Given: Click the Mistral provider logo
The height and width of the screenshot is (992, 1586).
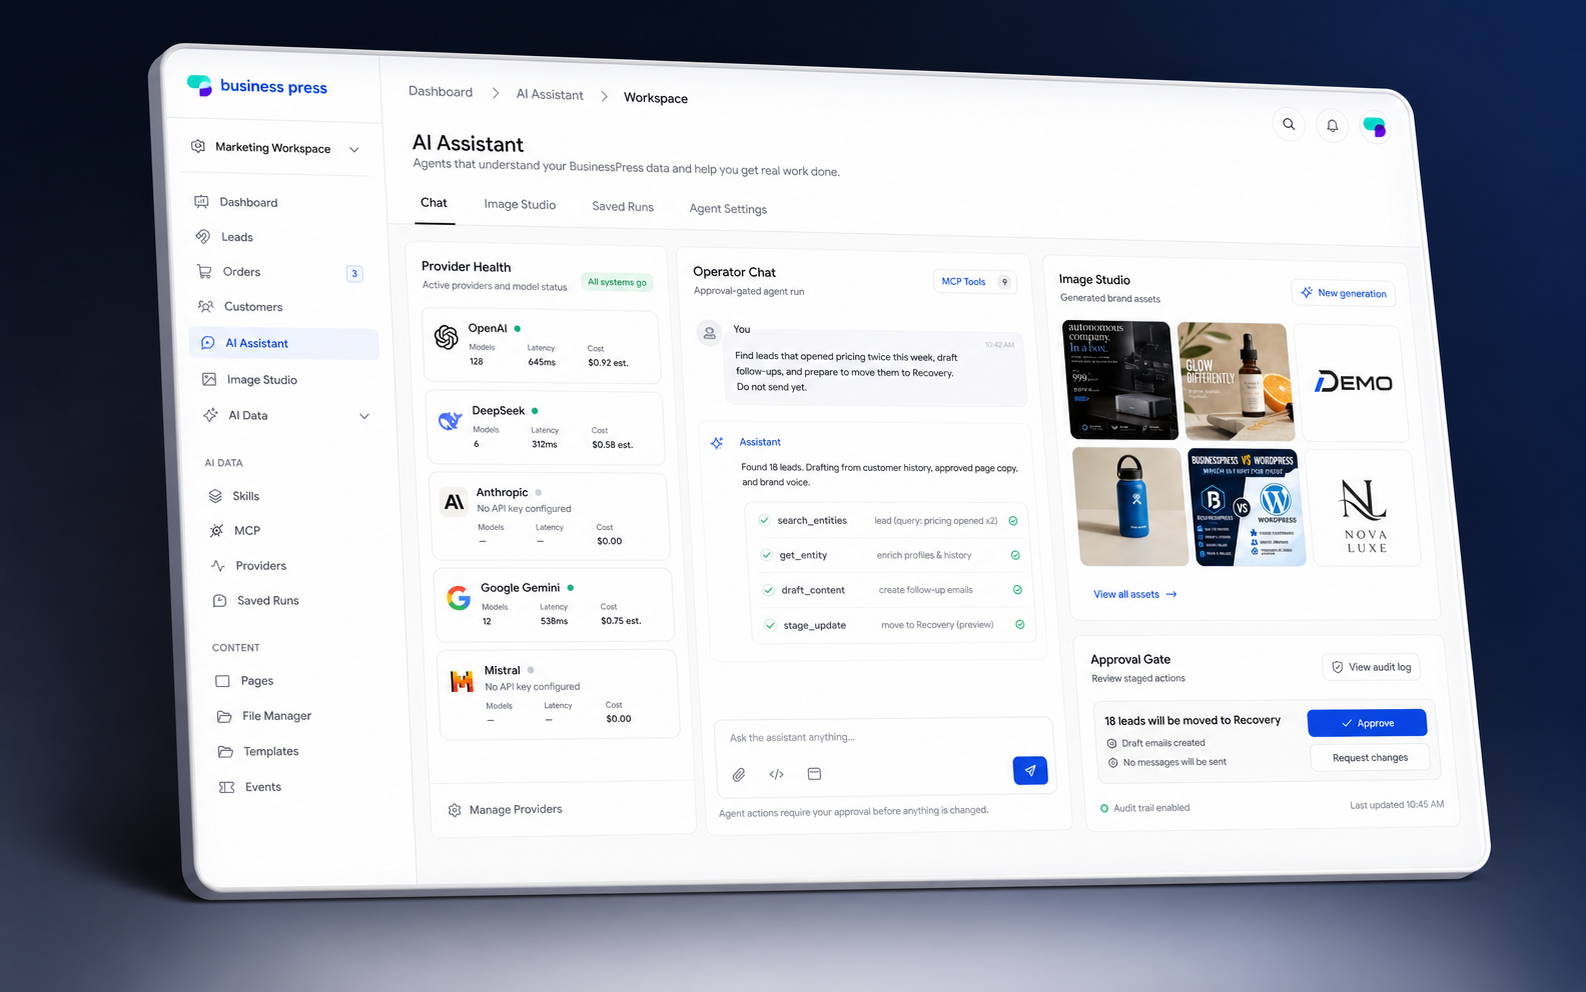Looking at the screenshot, I should tap(462, 681).
